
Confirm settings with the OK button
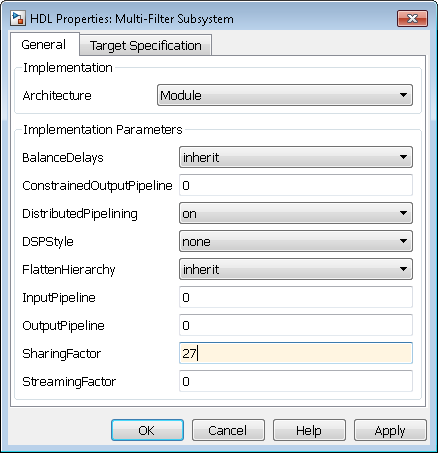(147, 430)
